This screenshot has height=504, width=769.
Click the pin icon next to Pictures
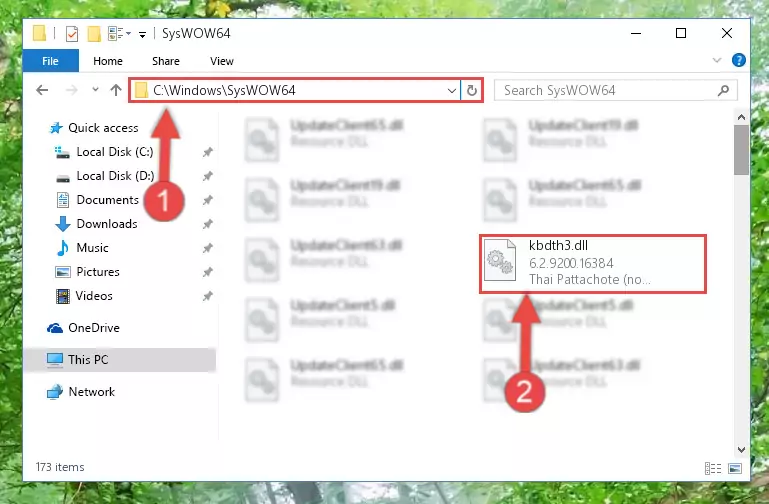pyautogui.click(x=207, y=272)
